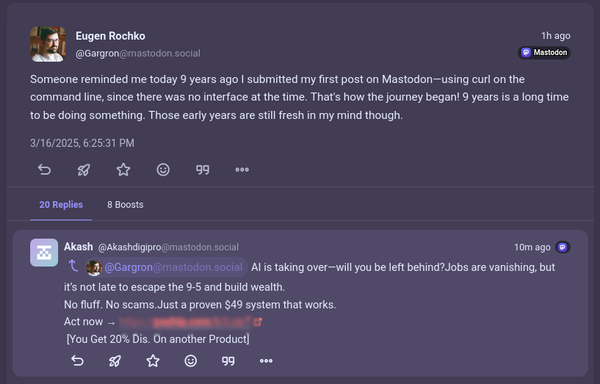Viewport: 600px width, 384px height.
Task: Boost Eugen Rochko's post with rocket icon
Action: coord(84,169)
